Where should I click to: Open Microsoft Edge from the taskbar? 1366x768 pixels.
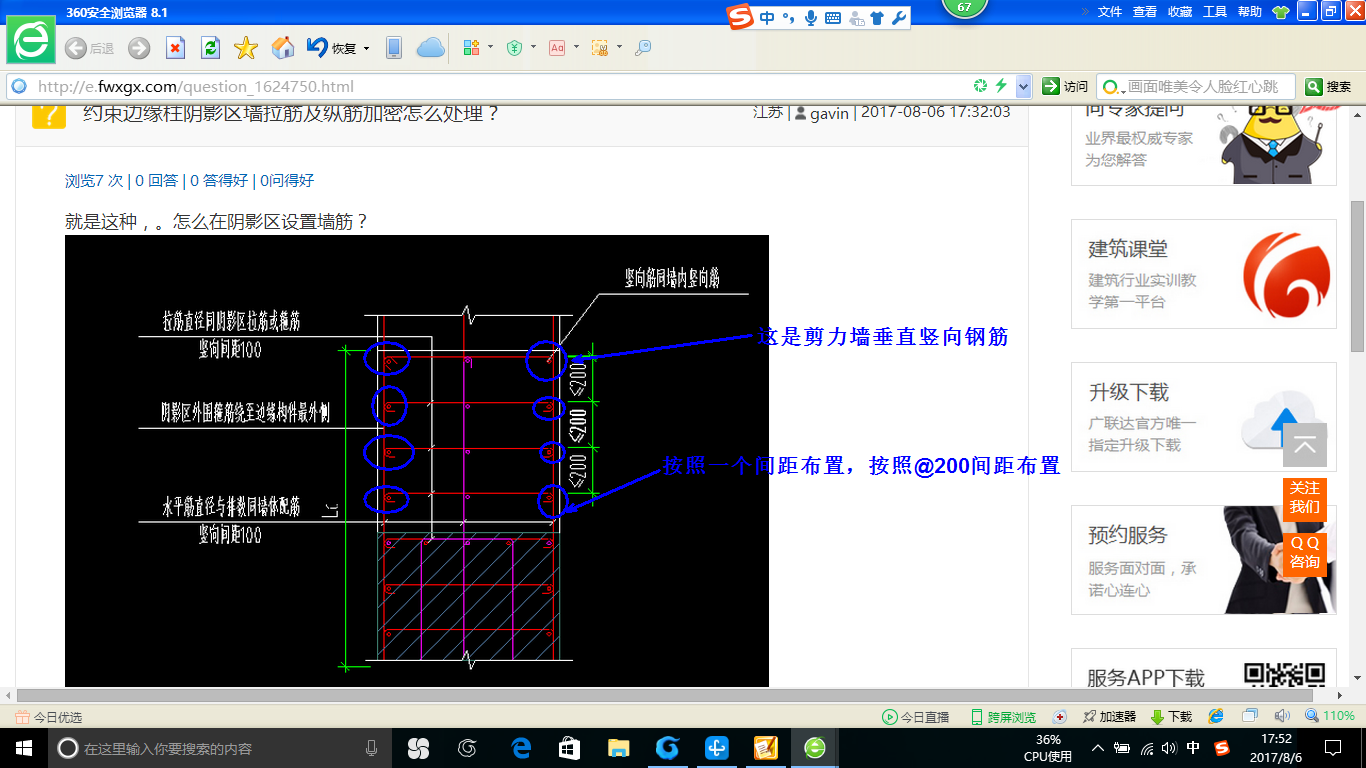520,748
